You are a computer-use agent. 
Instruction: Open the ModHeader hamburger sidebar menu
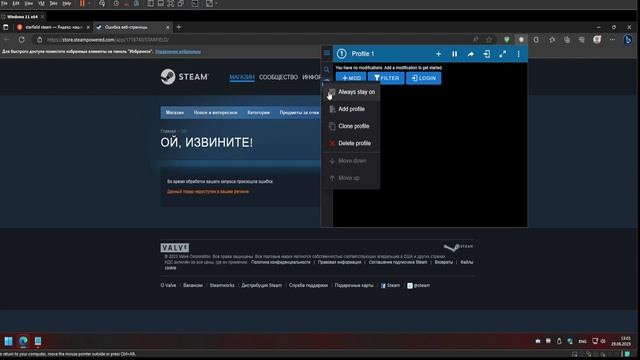tap(327, 53)
